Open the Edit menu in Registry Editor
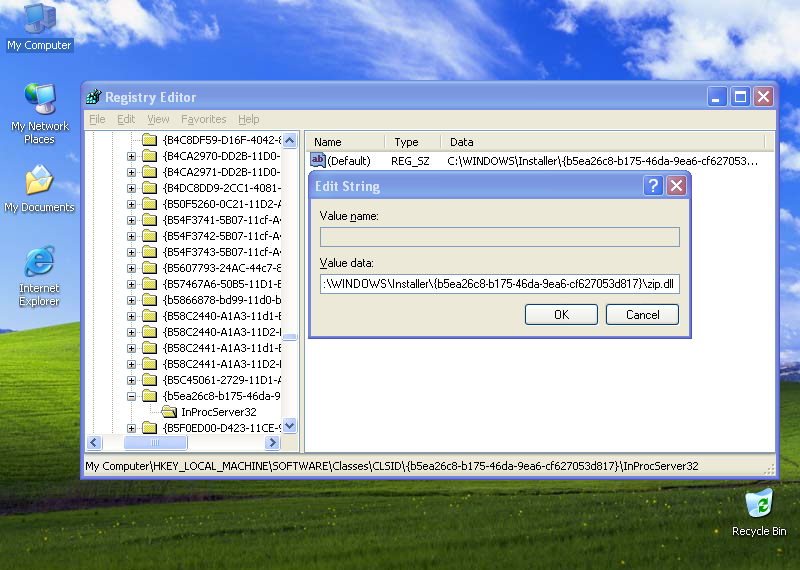Viewport: 800px width, 570px height. point(126,119)
